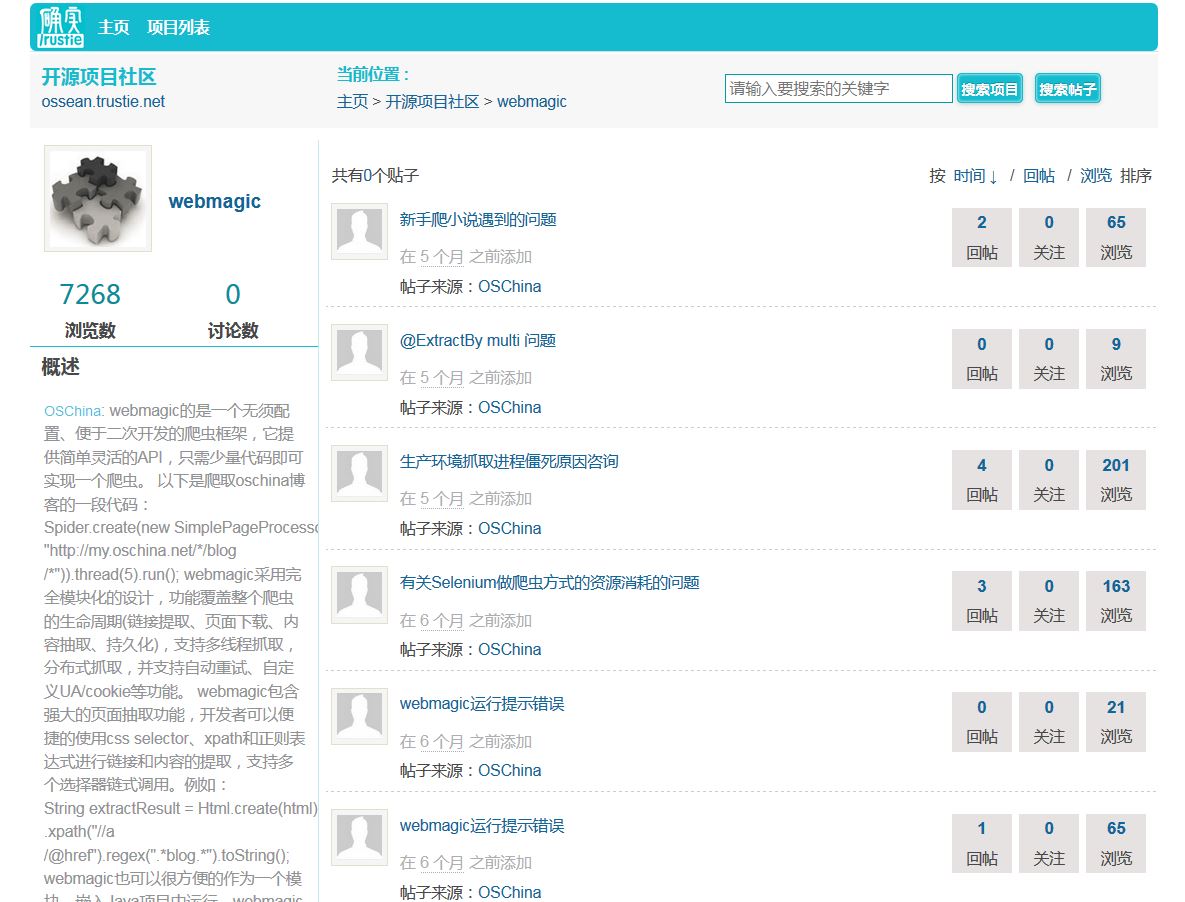Click the 共有0个帖子 count text
The image size is (1185, 902).
click(x=375, y=176)
